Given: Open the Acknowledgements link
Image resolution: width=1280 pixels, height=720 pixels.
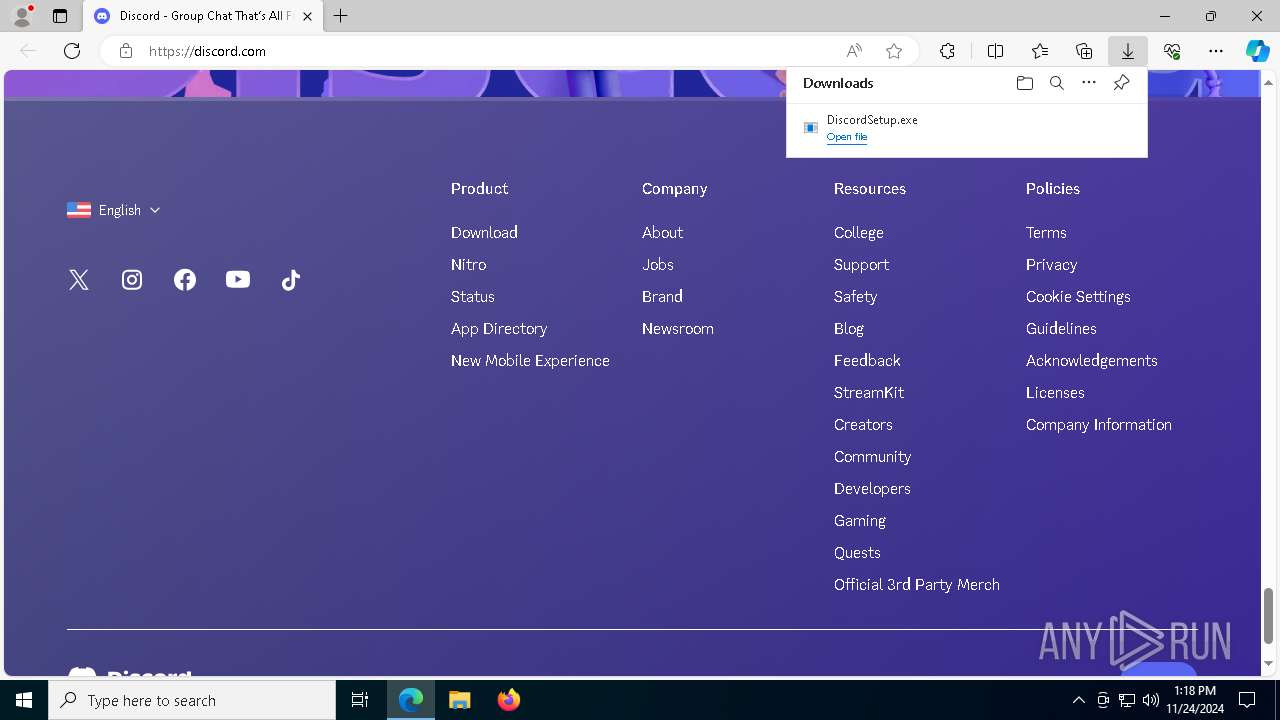Looking at the screenshot, I should pos(1091,360).
